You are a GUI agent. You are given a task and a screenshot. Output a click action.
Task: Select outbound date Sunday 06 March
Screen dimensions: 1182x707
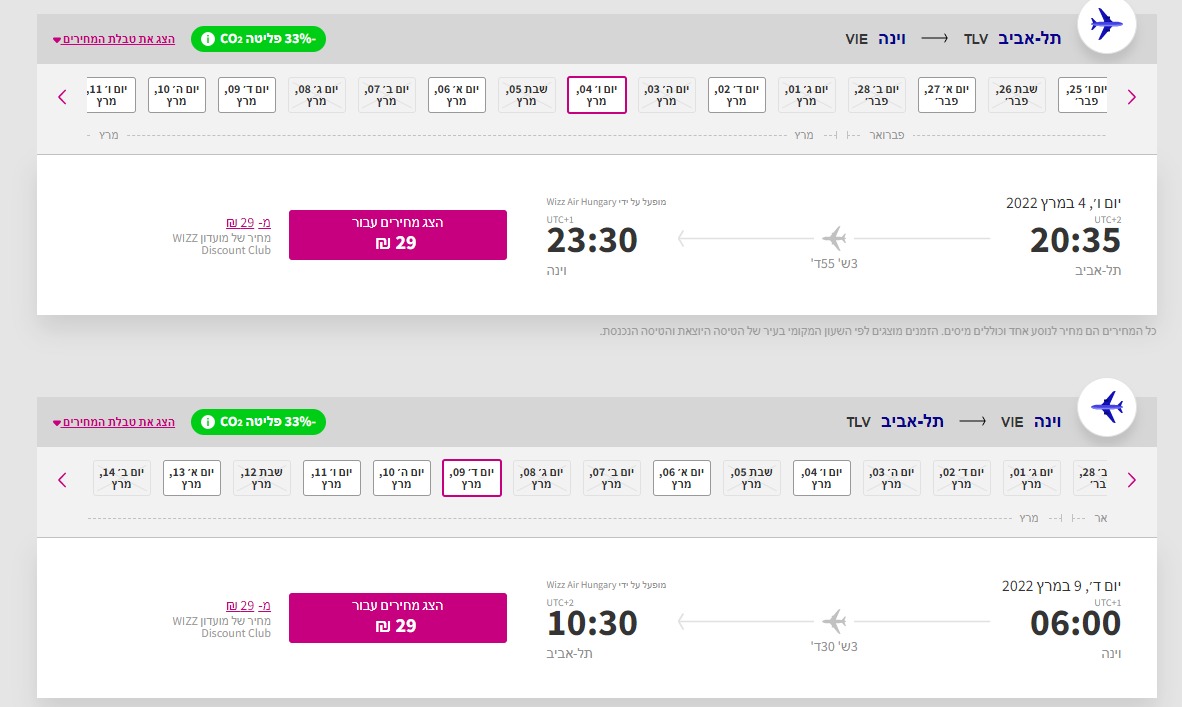pos(457,95)
